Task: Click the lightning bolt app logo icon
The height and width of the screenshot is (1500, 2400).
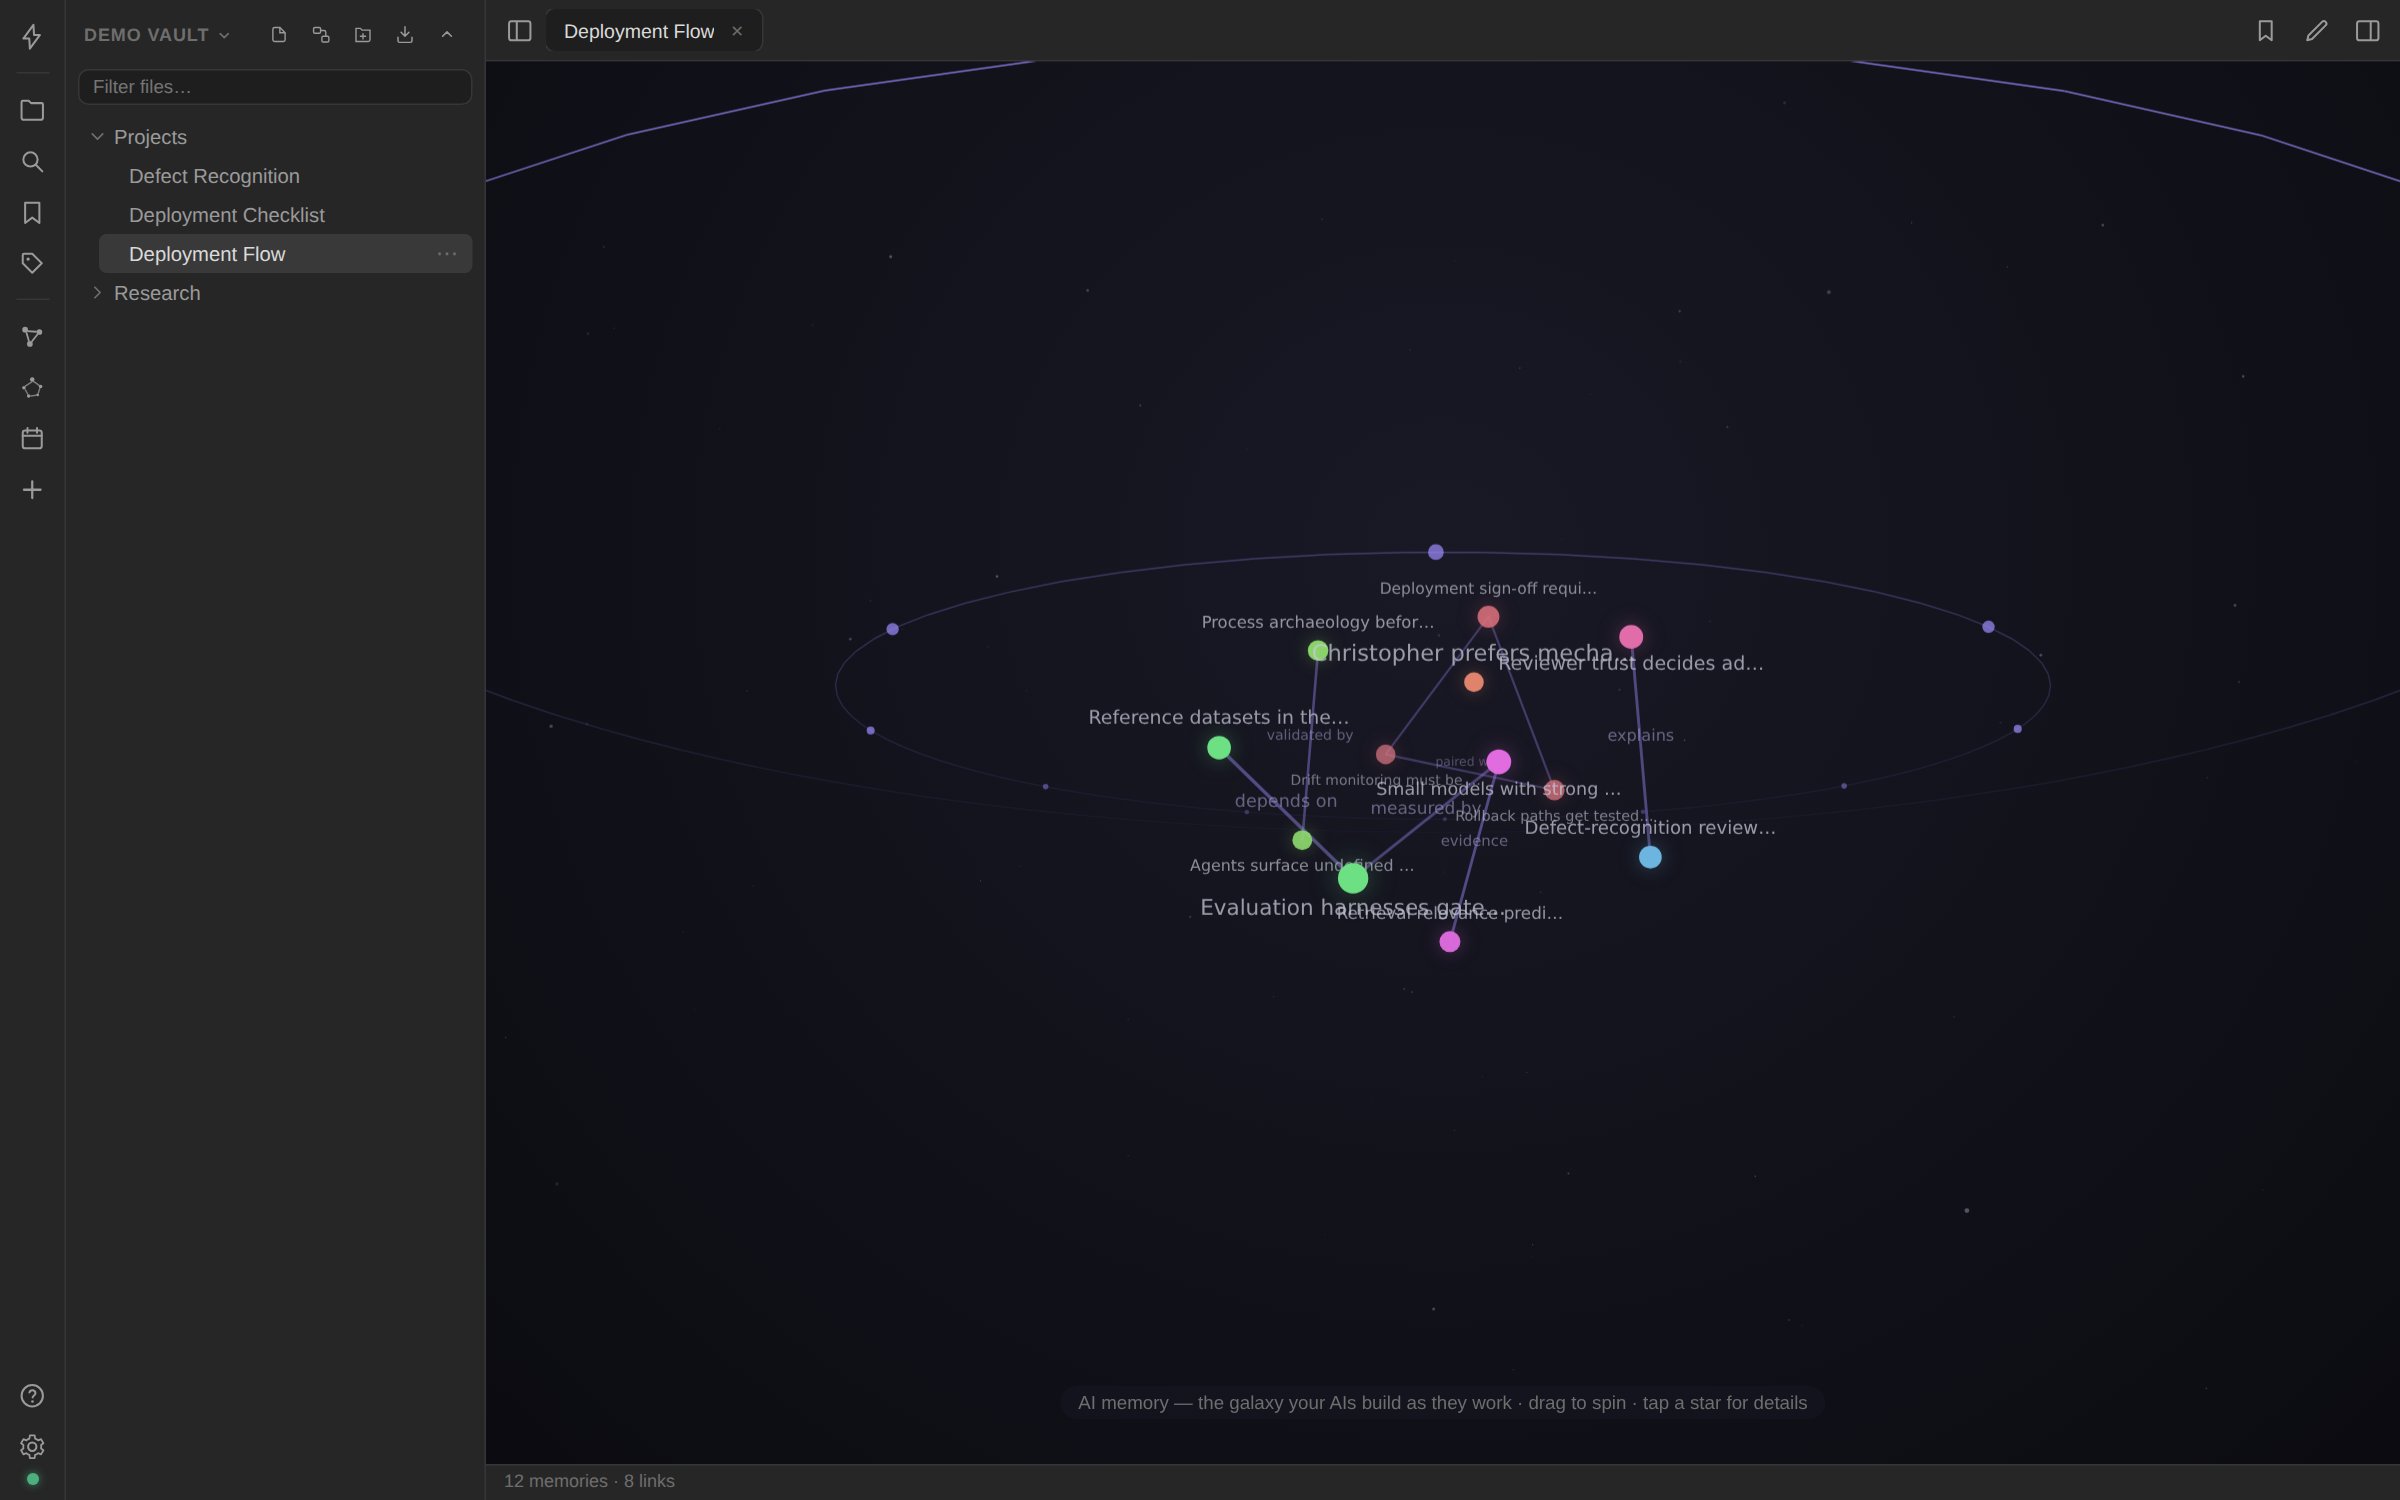Action: (32, 36)
